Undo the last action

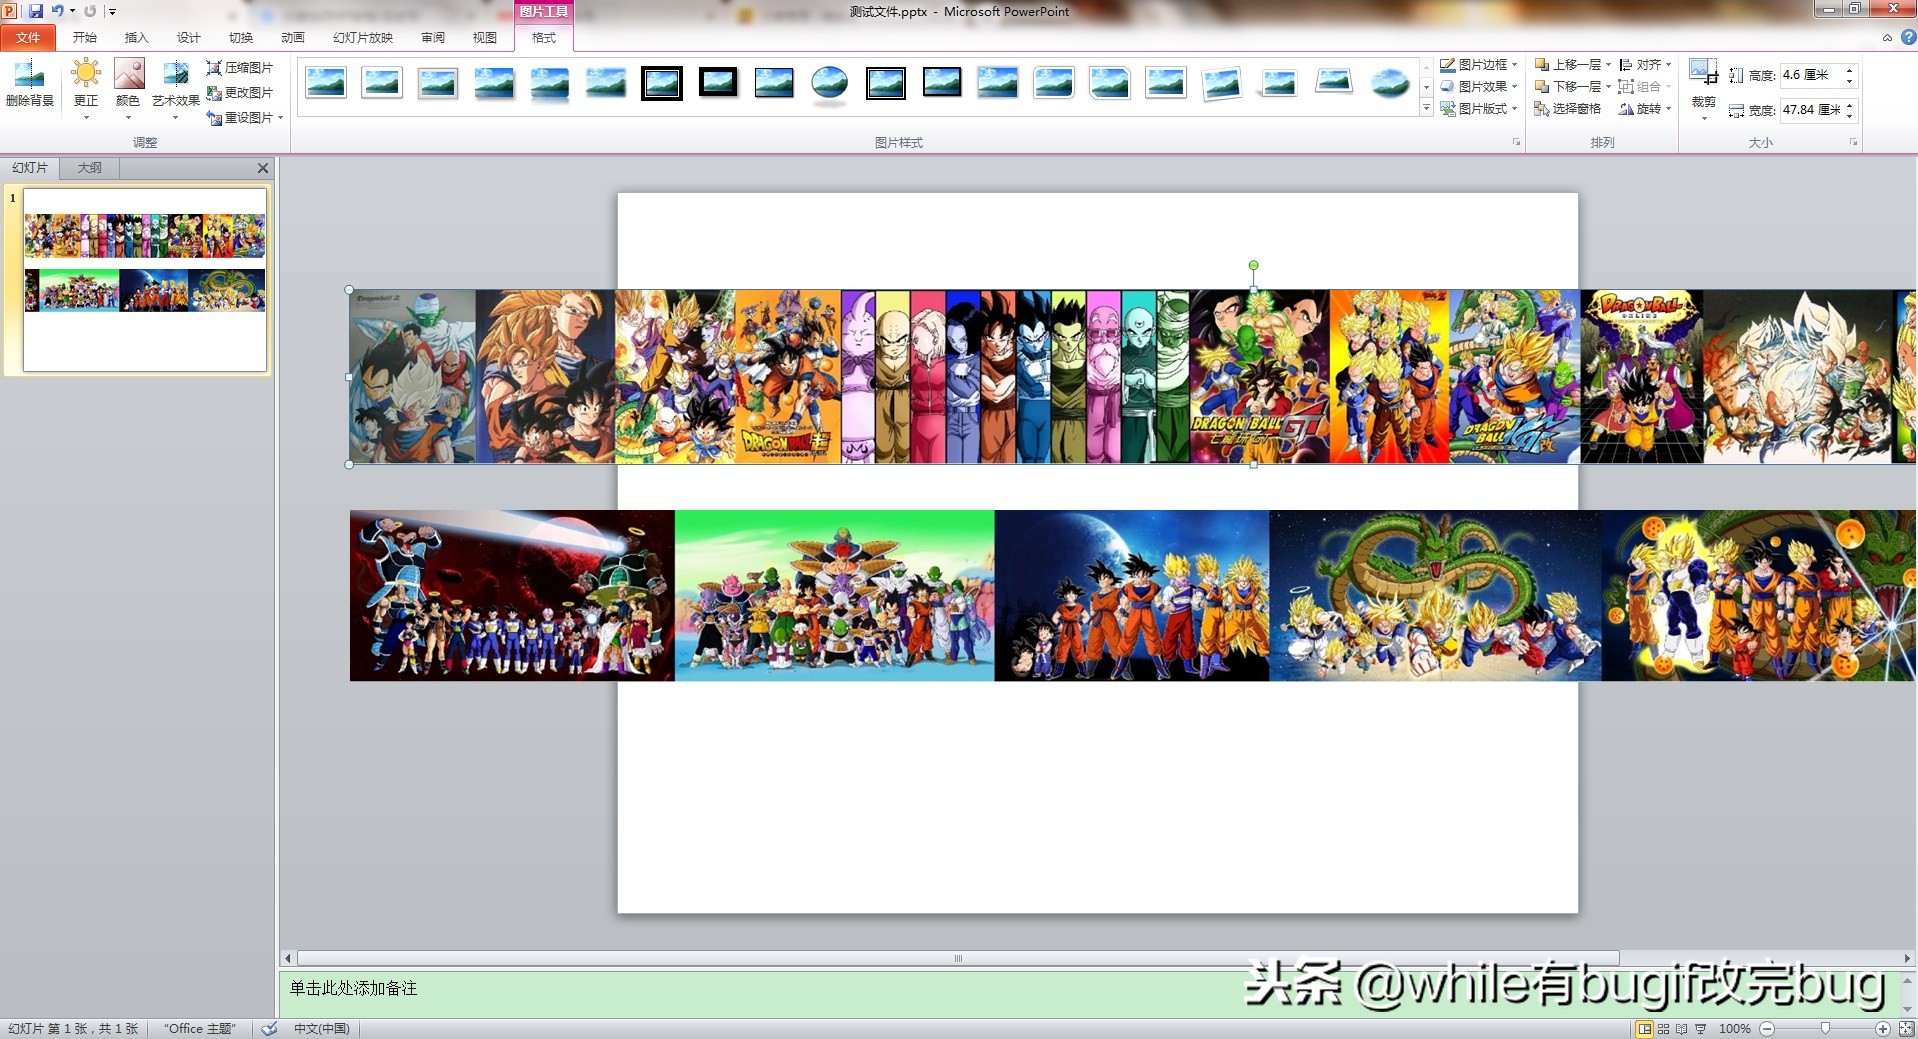[x=58, y=11]
